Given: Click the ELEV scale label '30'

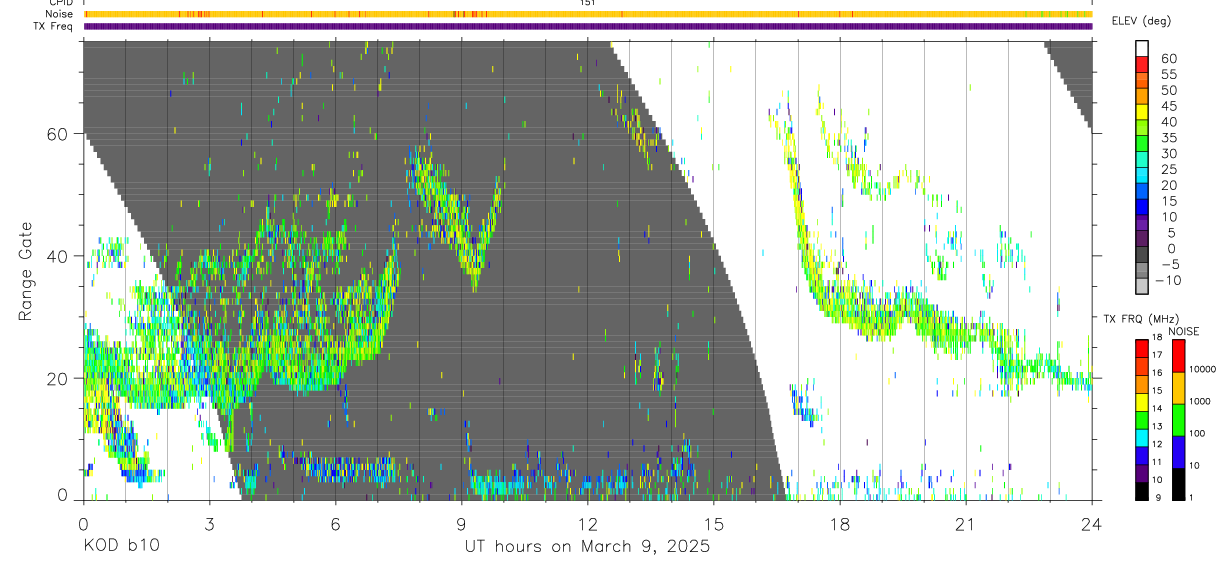Looking at the screenshot, I should point(1167,153).
